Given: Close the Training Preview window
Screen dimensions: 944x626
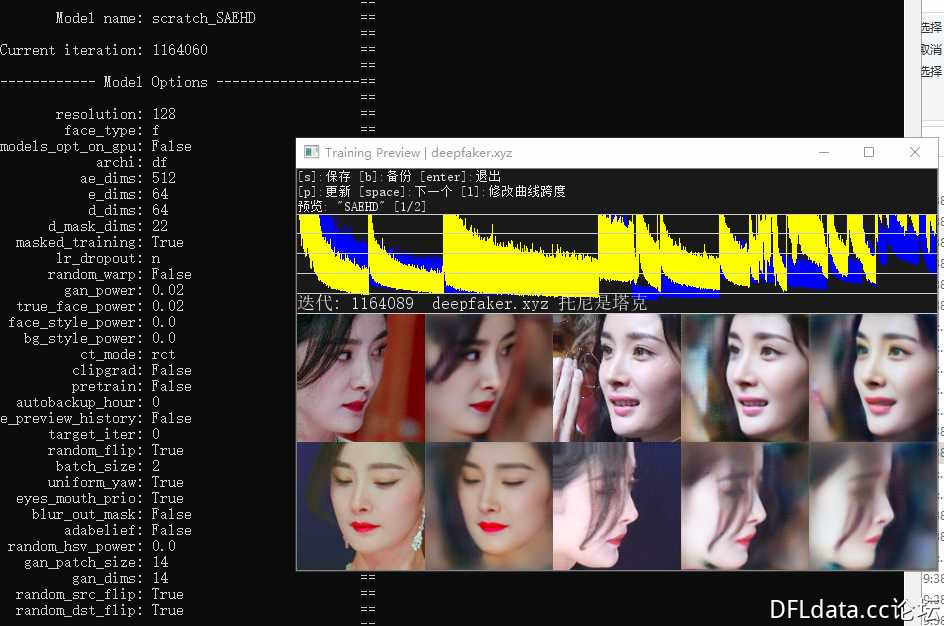Looking at the screenshot, I should click(914, 153).
